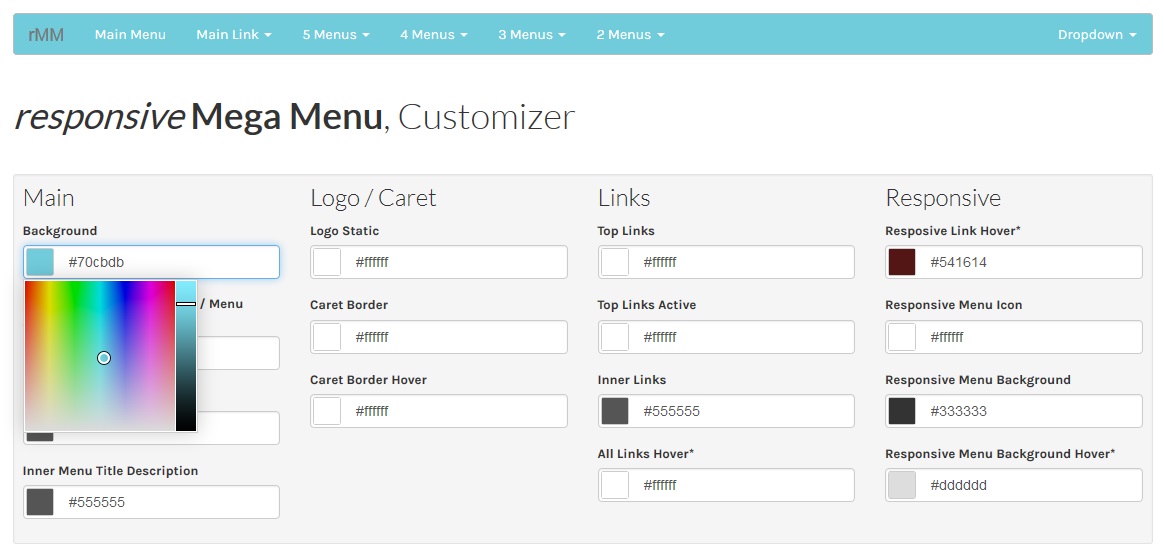Click the Background color swatch #70cbdb
Viewport: 1164px width, 556px height.
pos(40,262)
